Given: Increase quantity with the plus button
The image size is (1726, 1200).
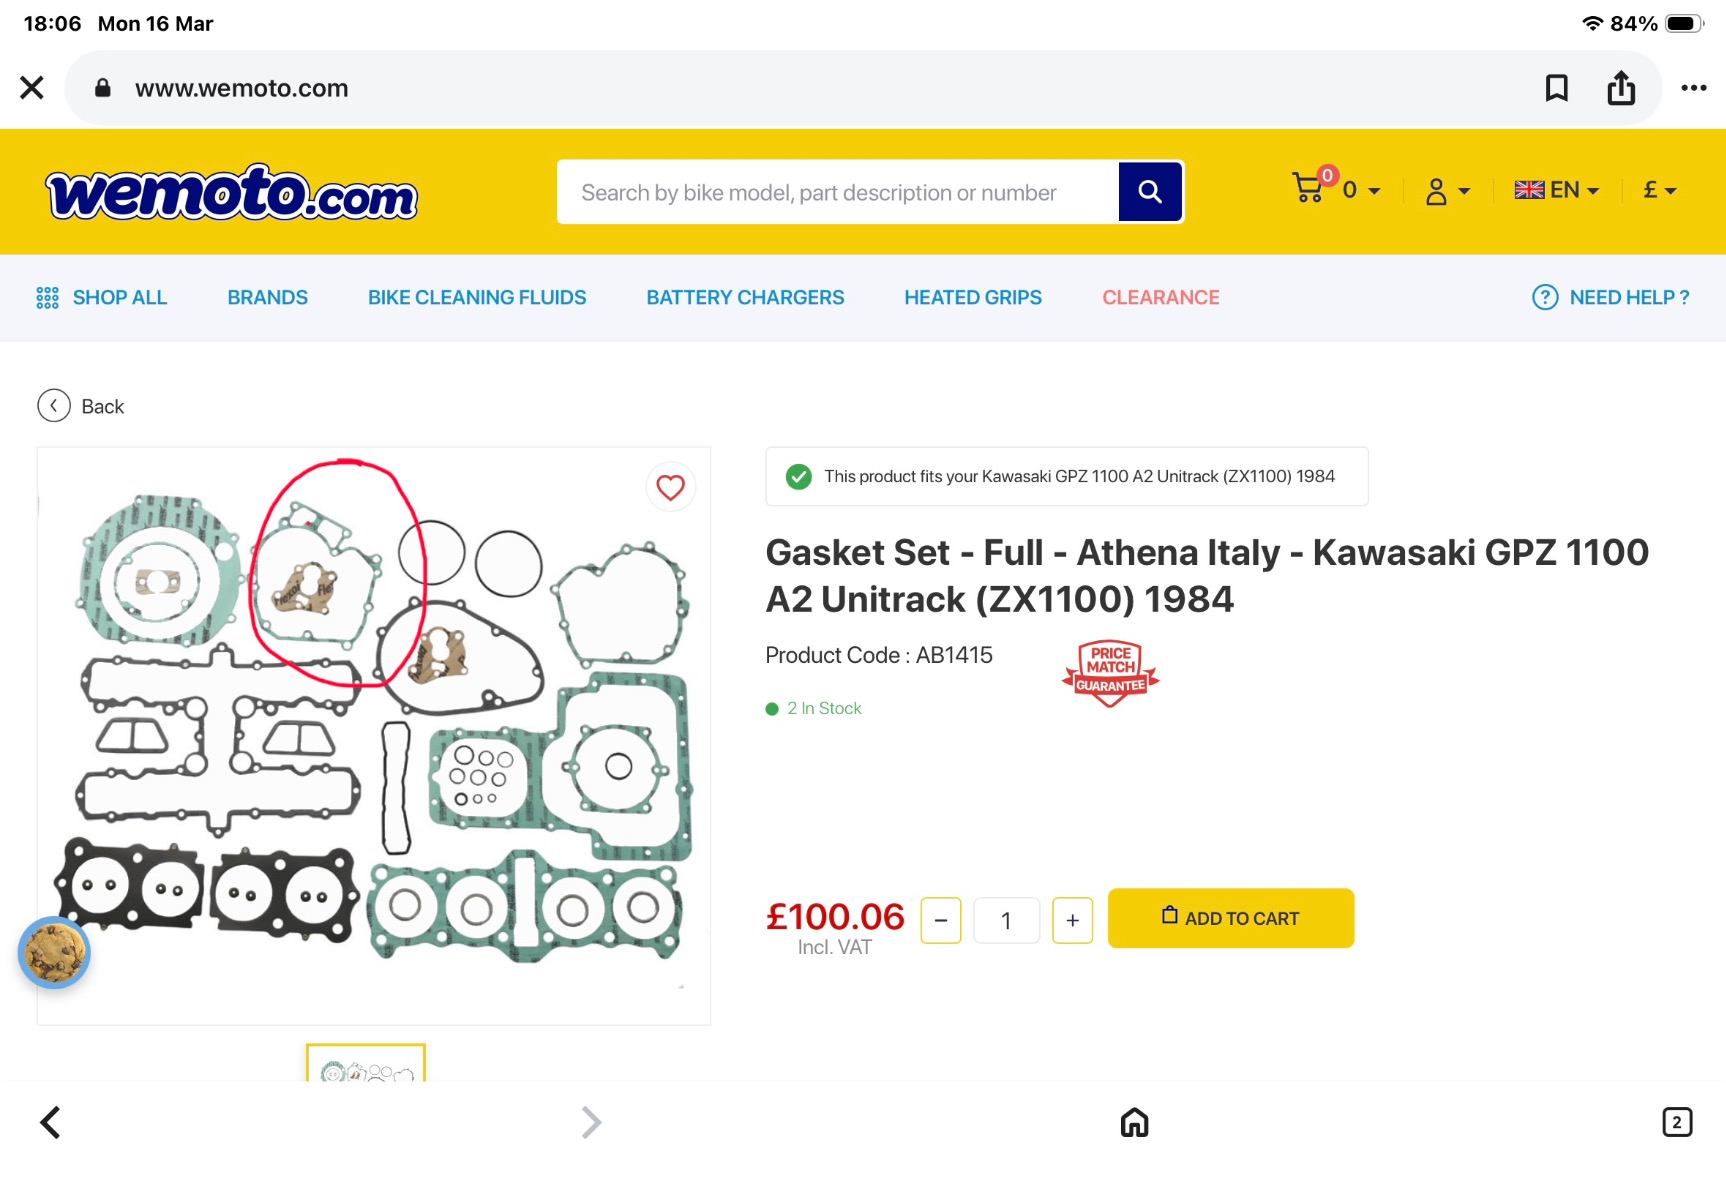Looking at the screenshot, I should [1072, 920].
